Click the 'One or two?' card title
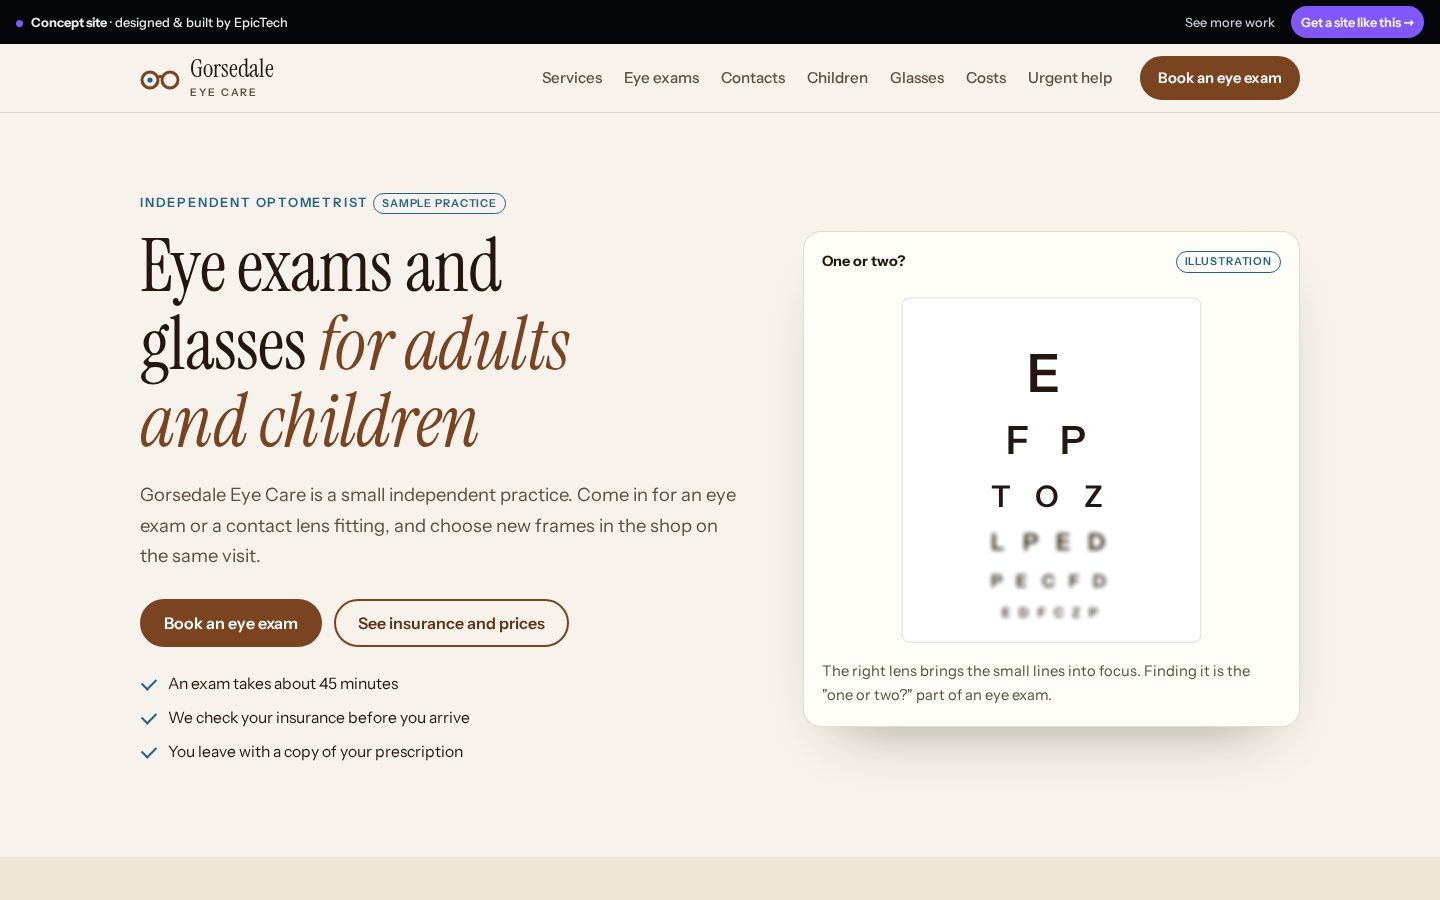This screenshot has height=900, width=1440. click(x=864, y=261)
